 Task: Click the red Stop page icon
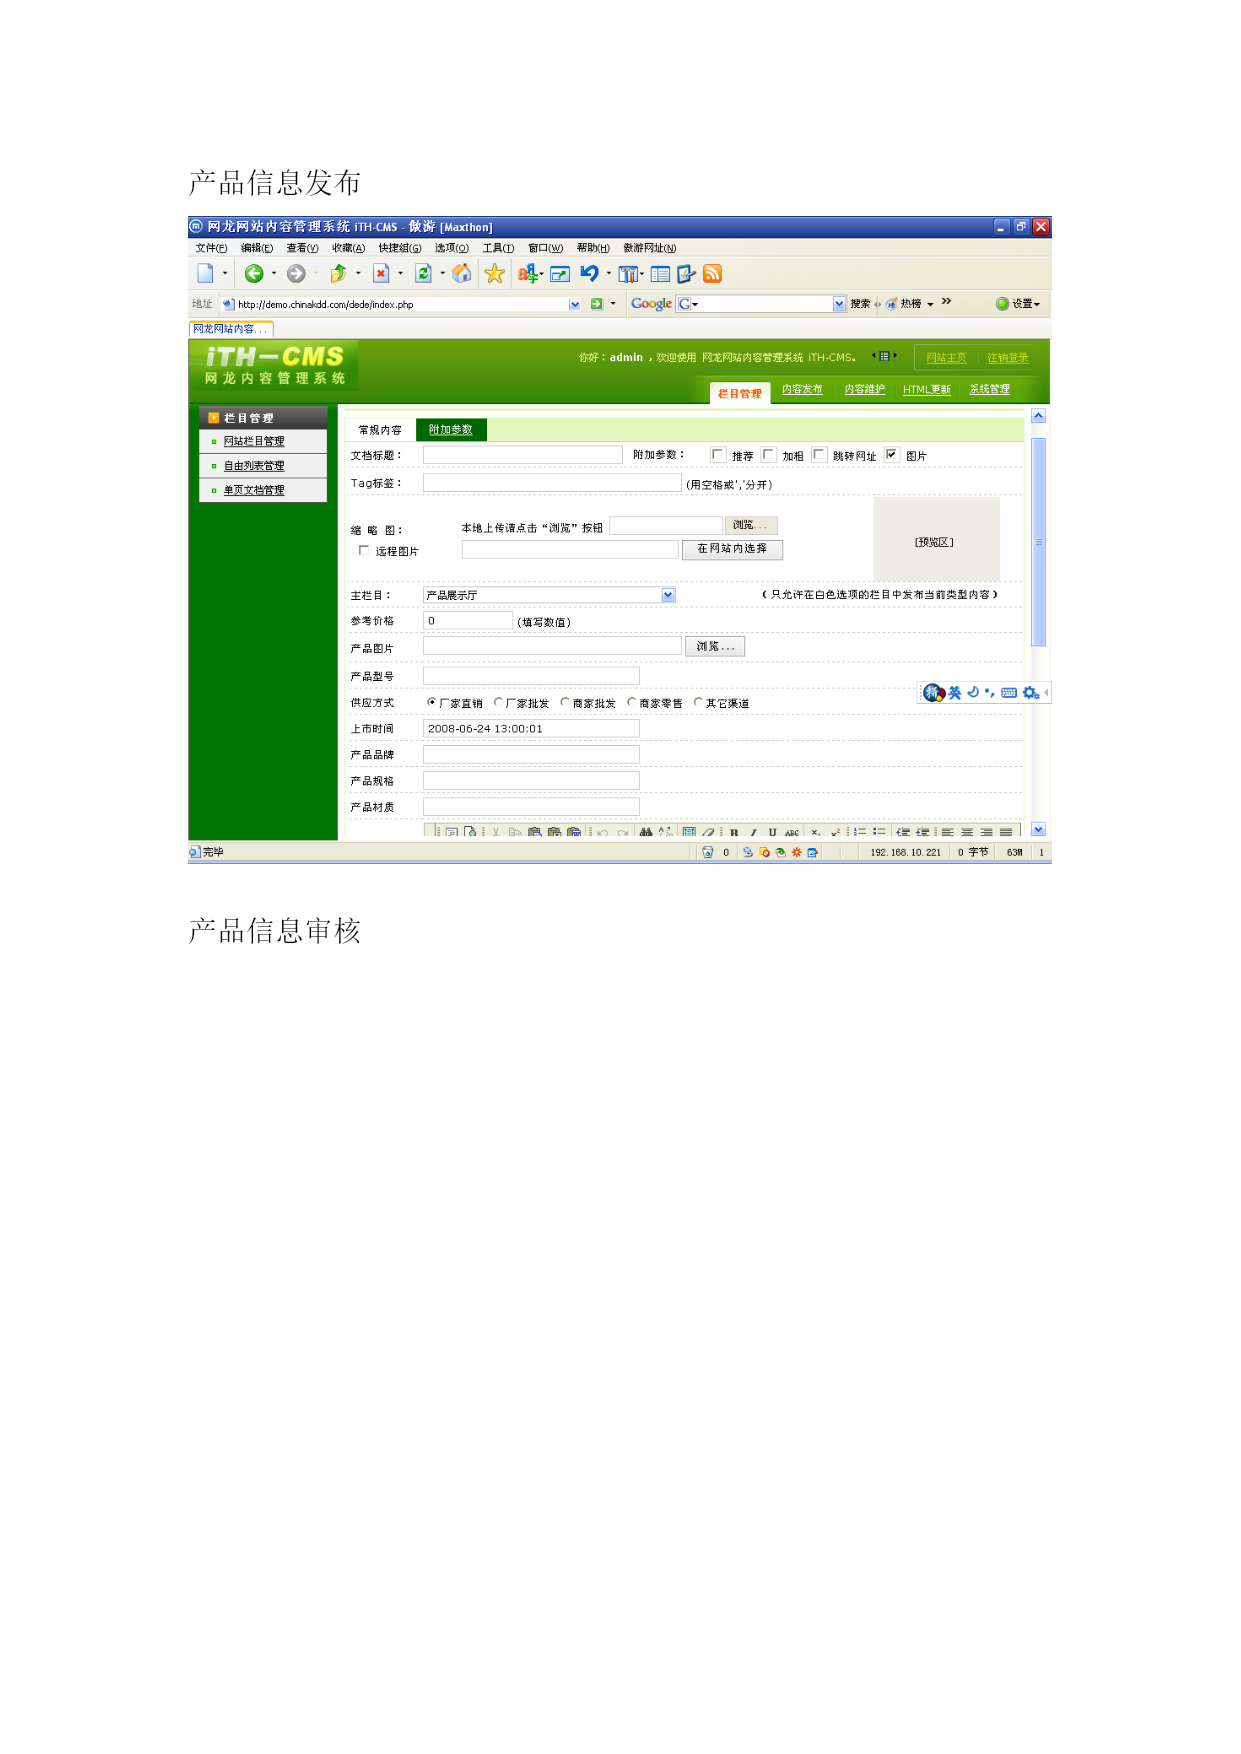point(381,273)
